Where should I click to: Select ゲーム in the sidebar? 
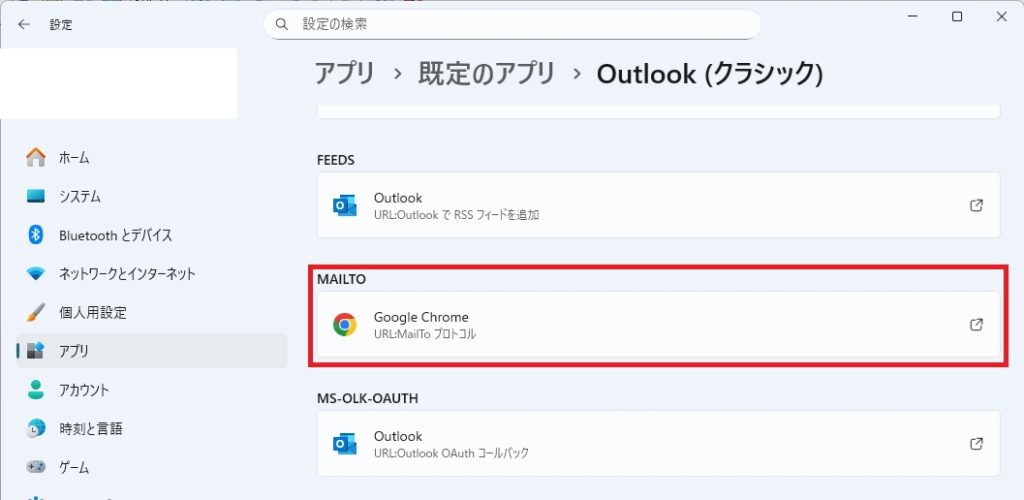click(x=74, y=467)
